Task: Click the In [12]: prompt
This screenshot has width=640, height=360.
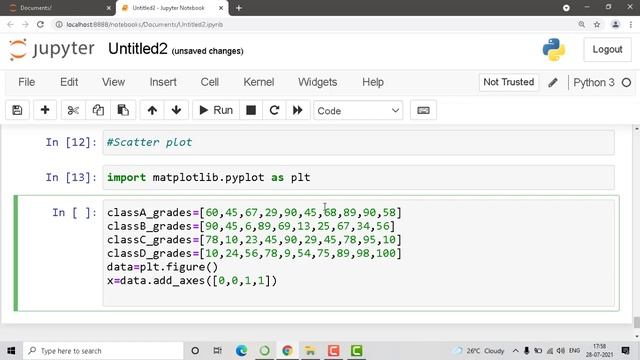Action: coord(71,142)
